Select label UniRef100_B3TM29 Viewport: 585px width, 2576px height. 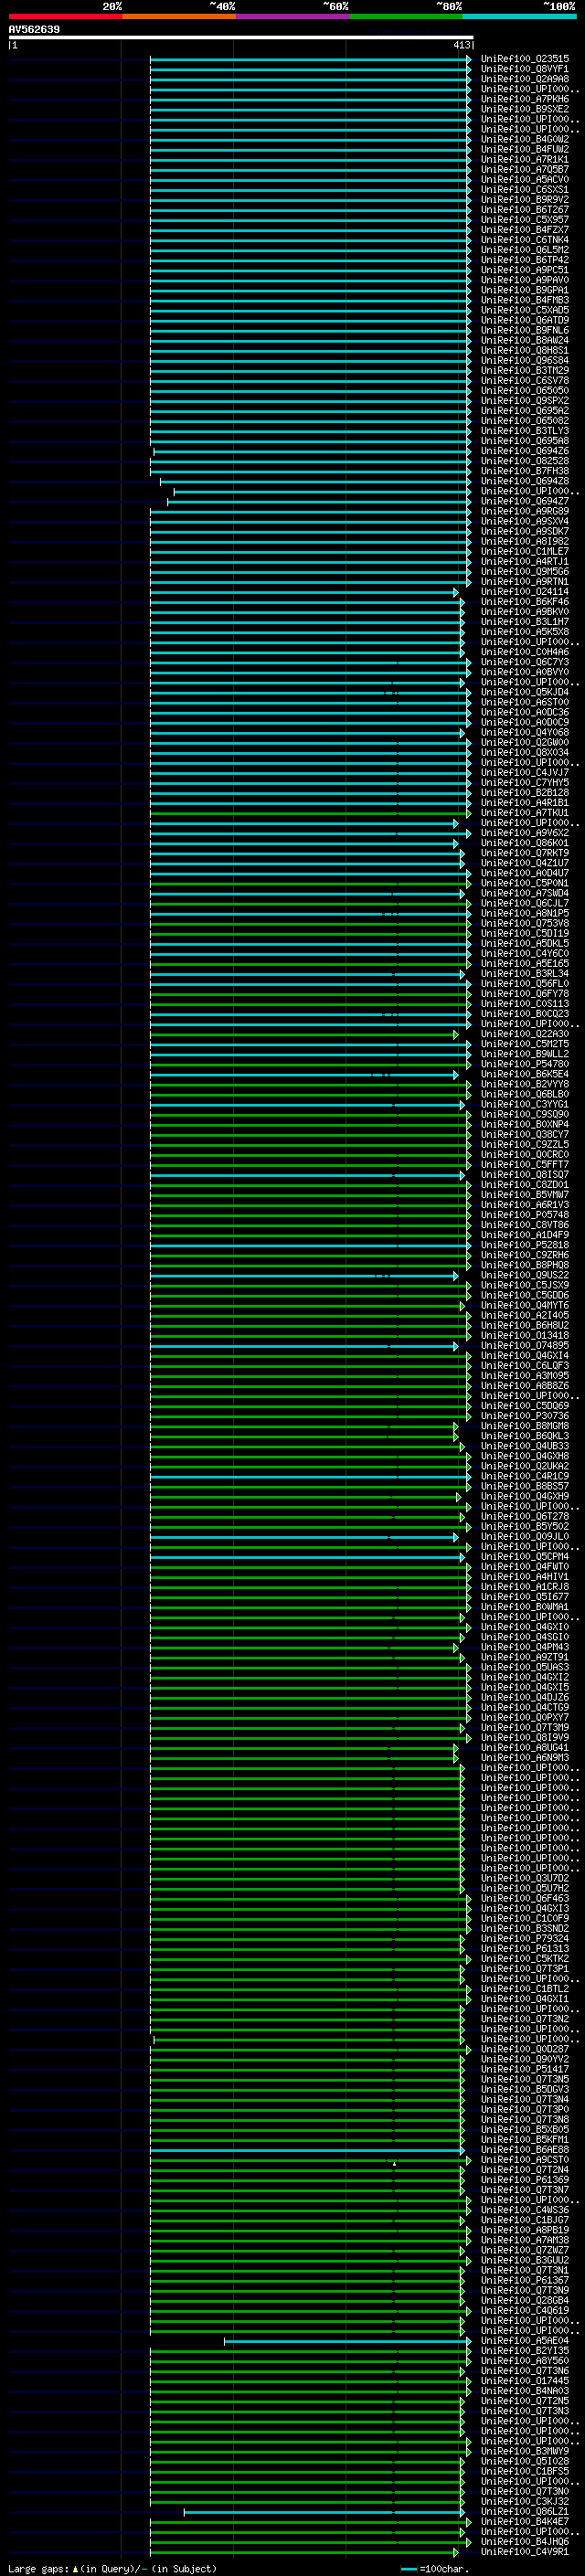click(524, 370)
